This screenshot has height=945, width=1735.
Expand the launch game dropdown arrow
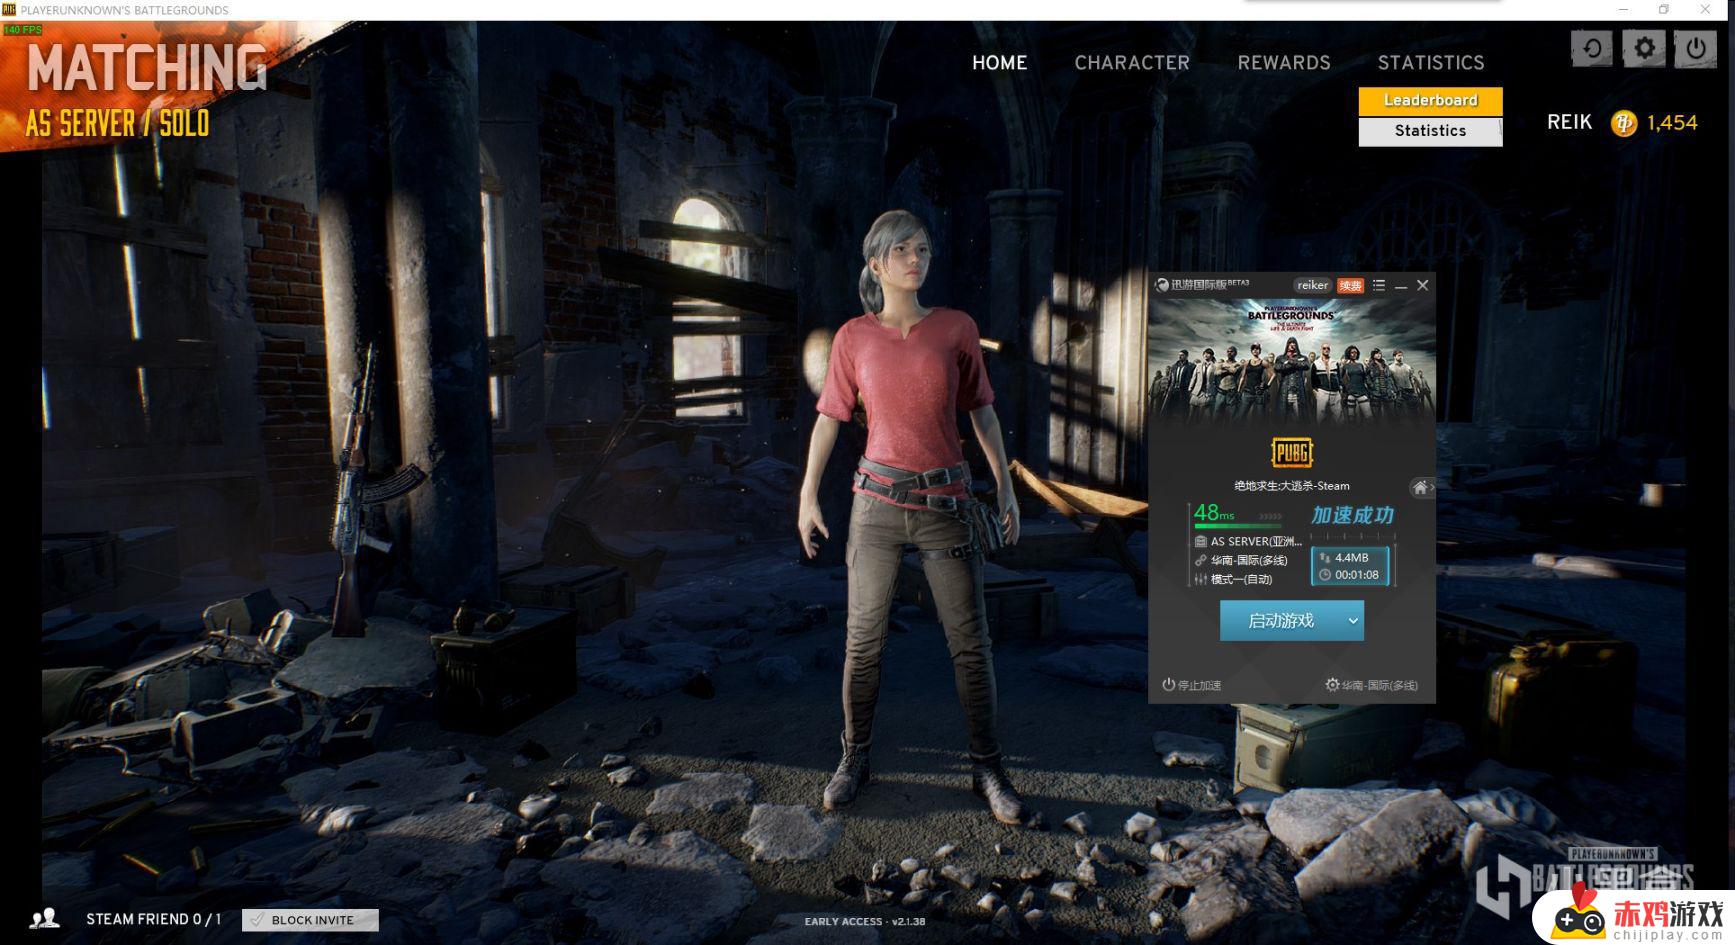click(1353, 621)
